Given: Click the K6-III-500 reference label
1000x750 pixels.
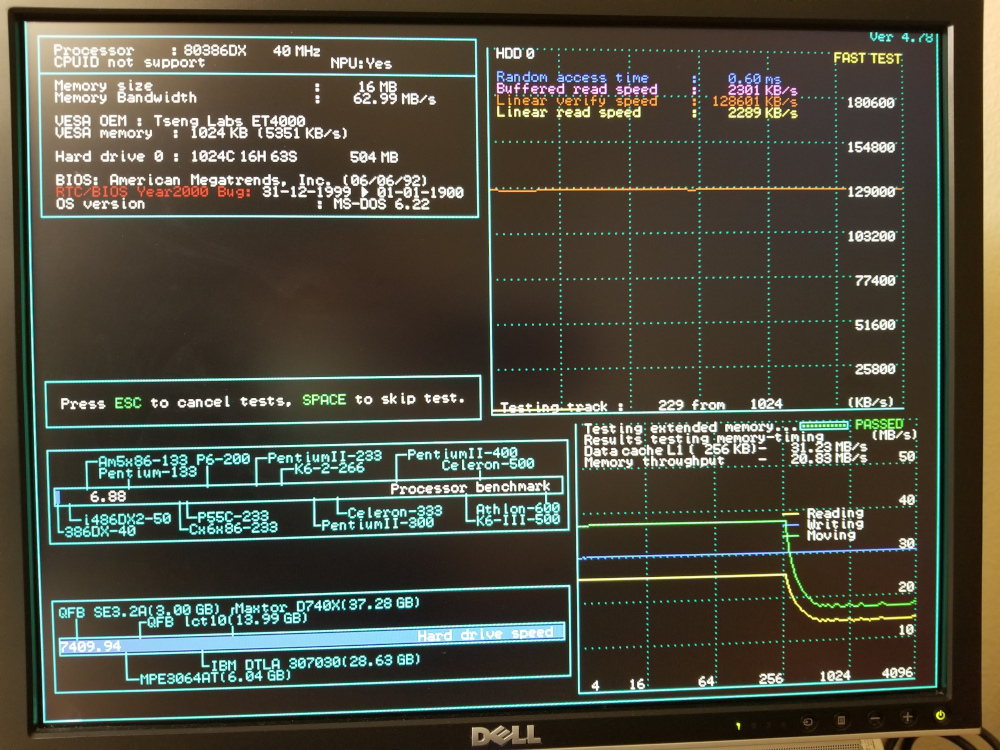Looking at the screenshot, I should [518, 520].
